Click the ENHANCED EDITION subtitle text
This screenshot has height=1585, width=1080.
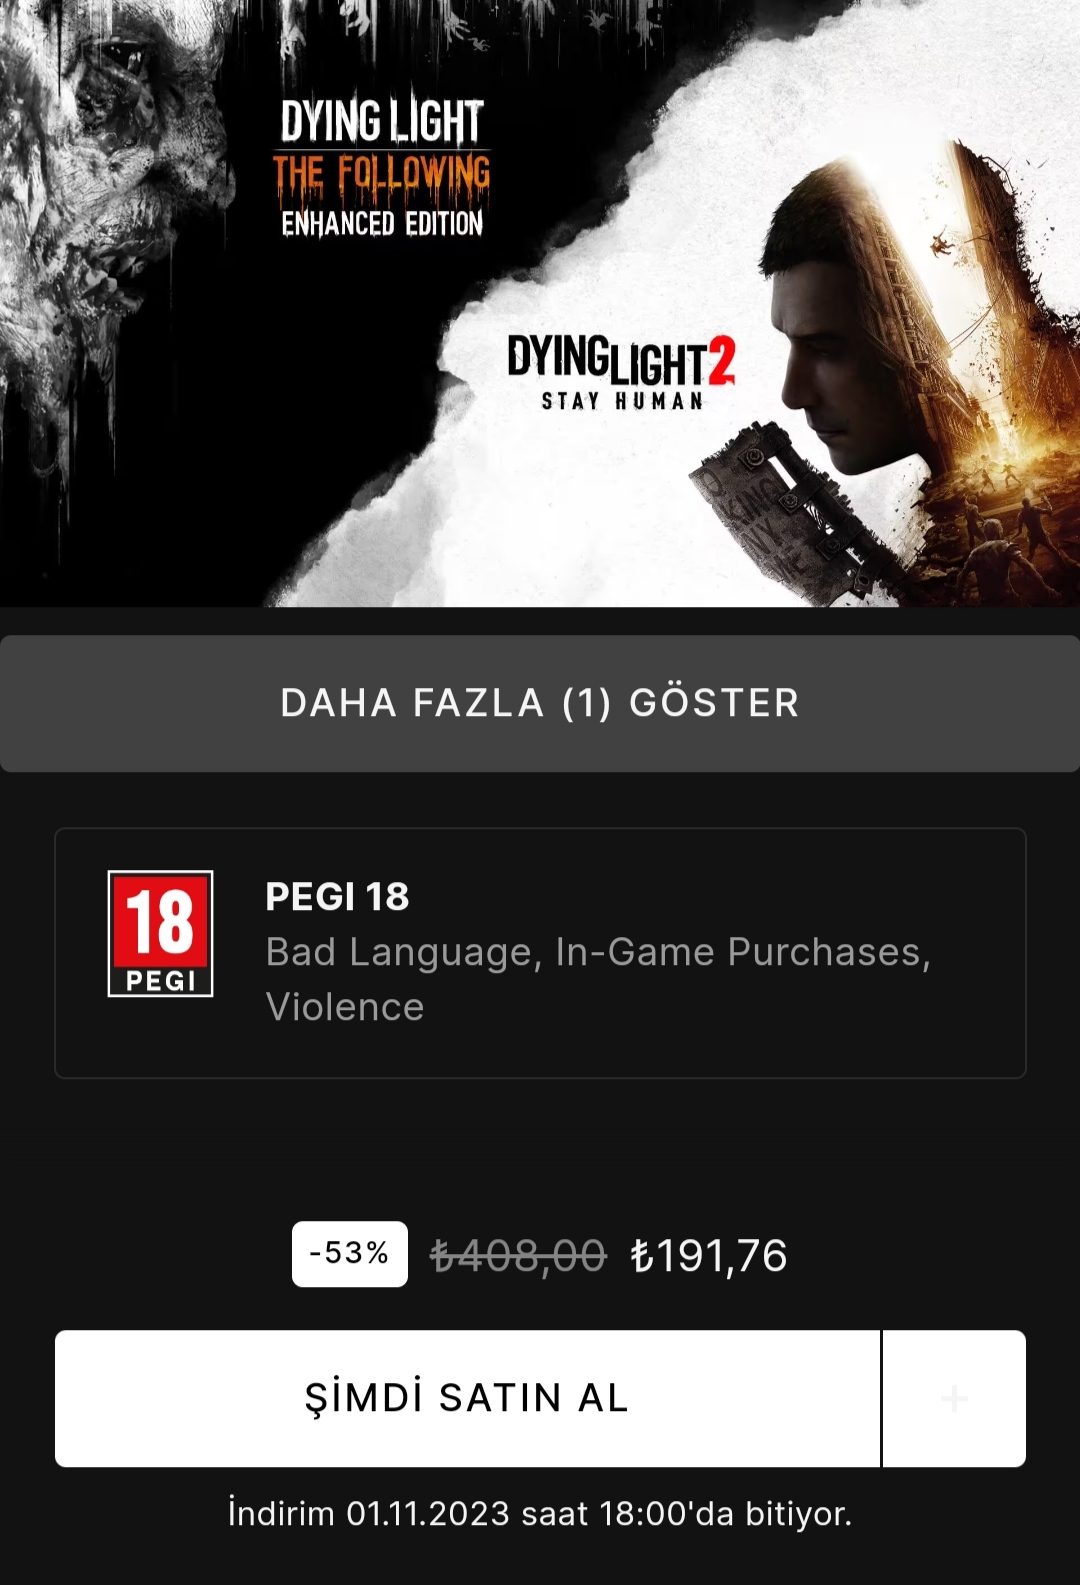pos(382,222)
